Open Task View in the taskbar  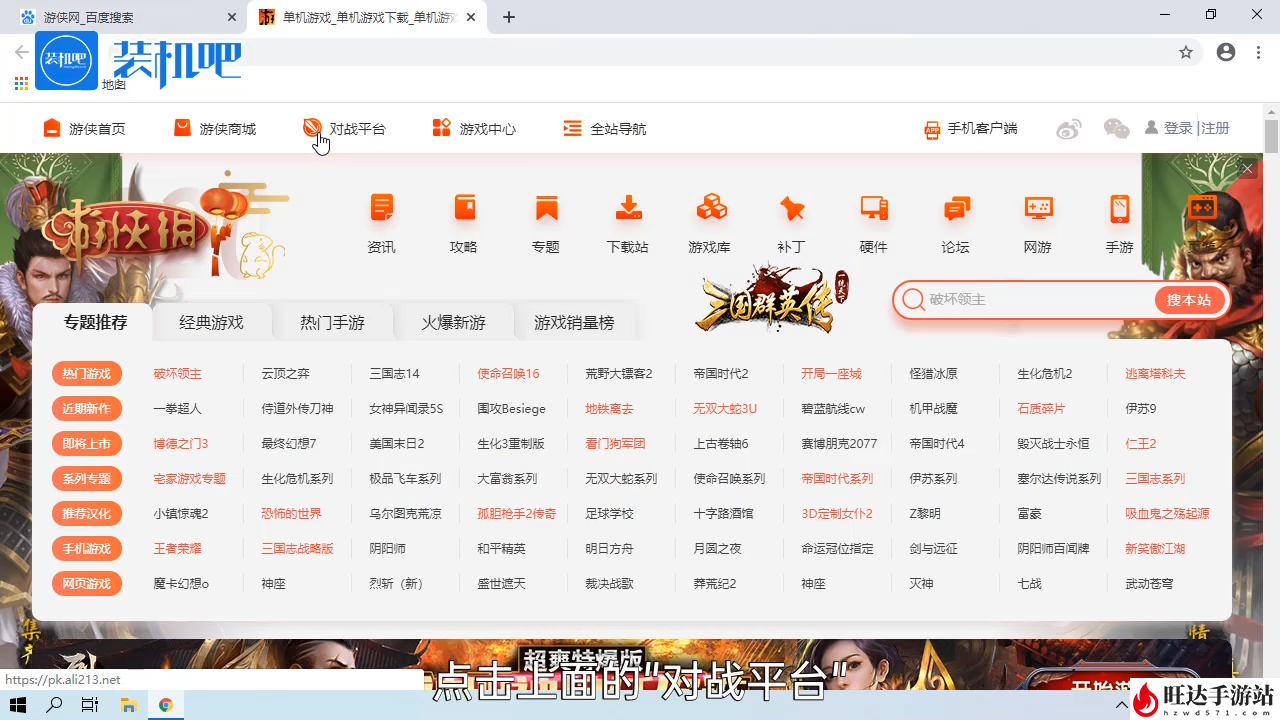[90, 705]
